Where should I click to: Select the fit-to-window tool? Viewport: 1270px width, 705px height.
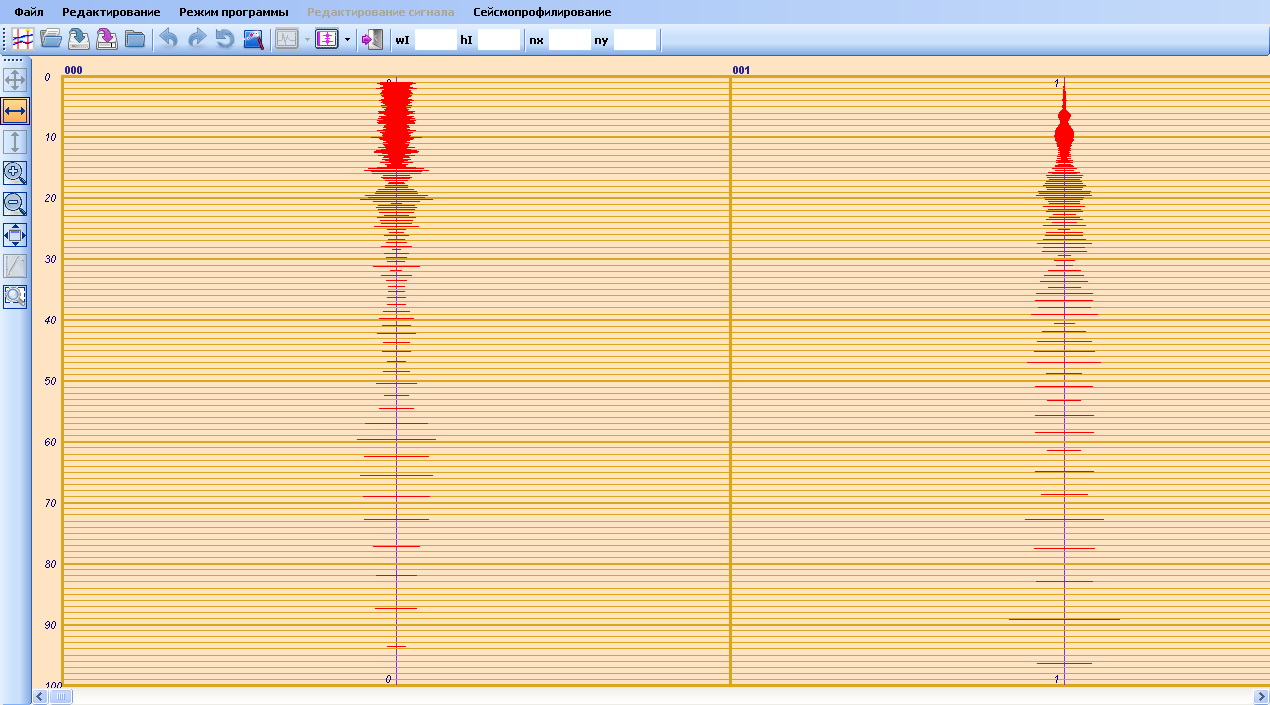[x=15, y=235]
